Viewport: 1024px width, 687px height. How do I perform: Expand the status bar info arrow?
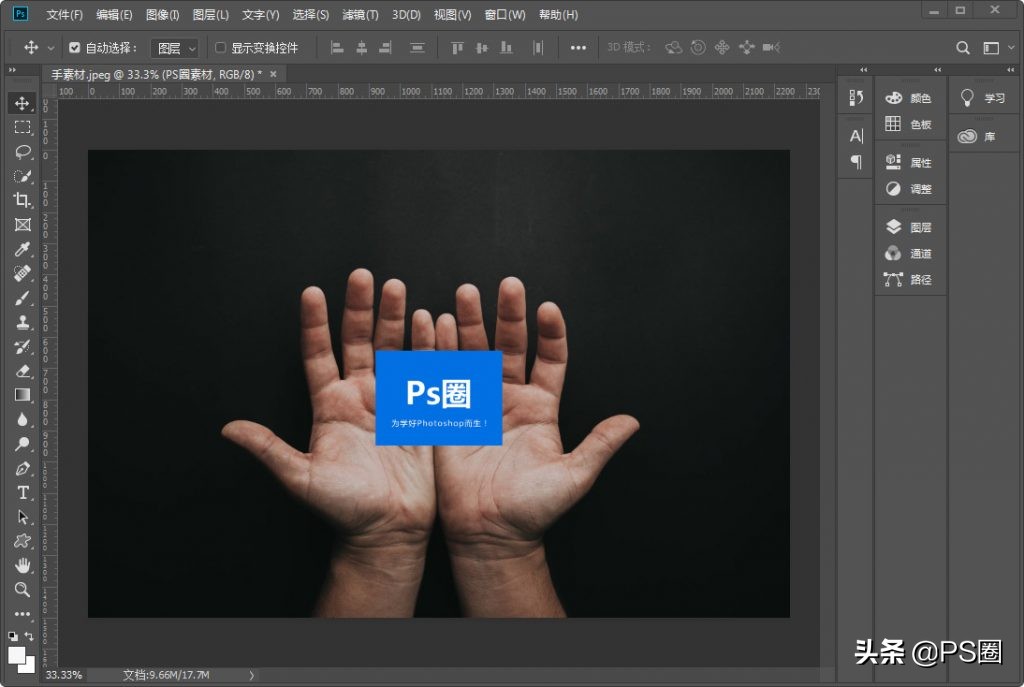(251, 675)
